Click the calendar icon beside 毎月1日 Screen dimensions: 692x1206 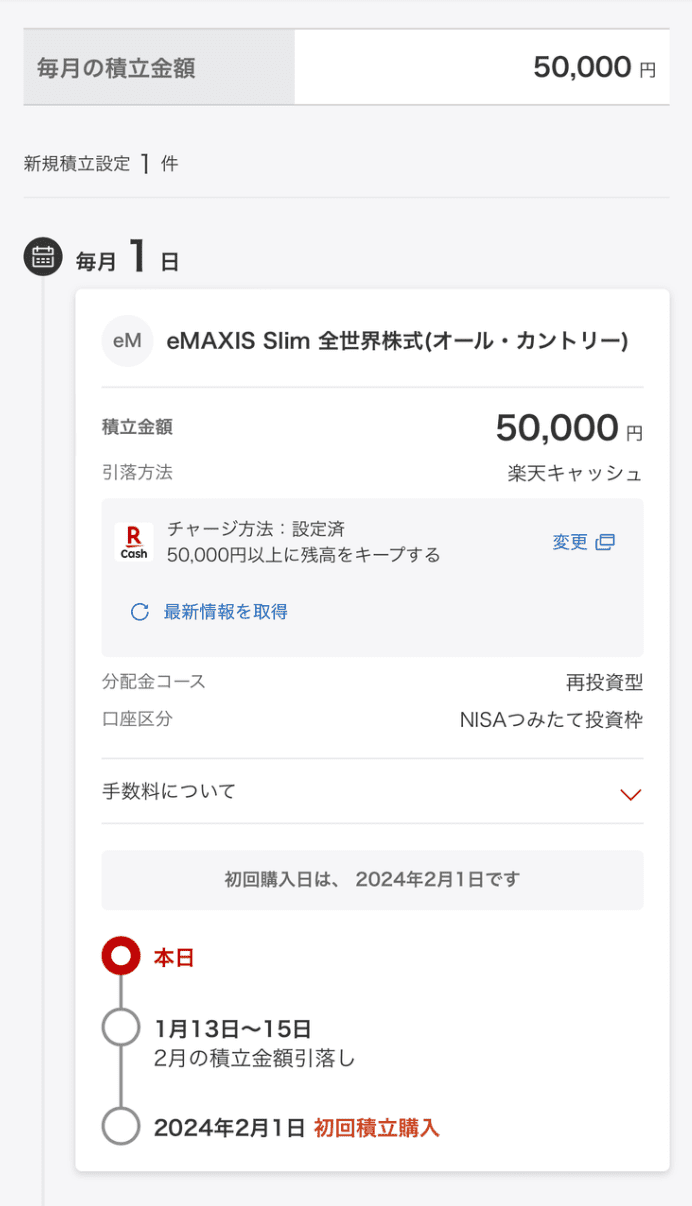41,257
